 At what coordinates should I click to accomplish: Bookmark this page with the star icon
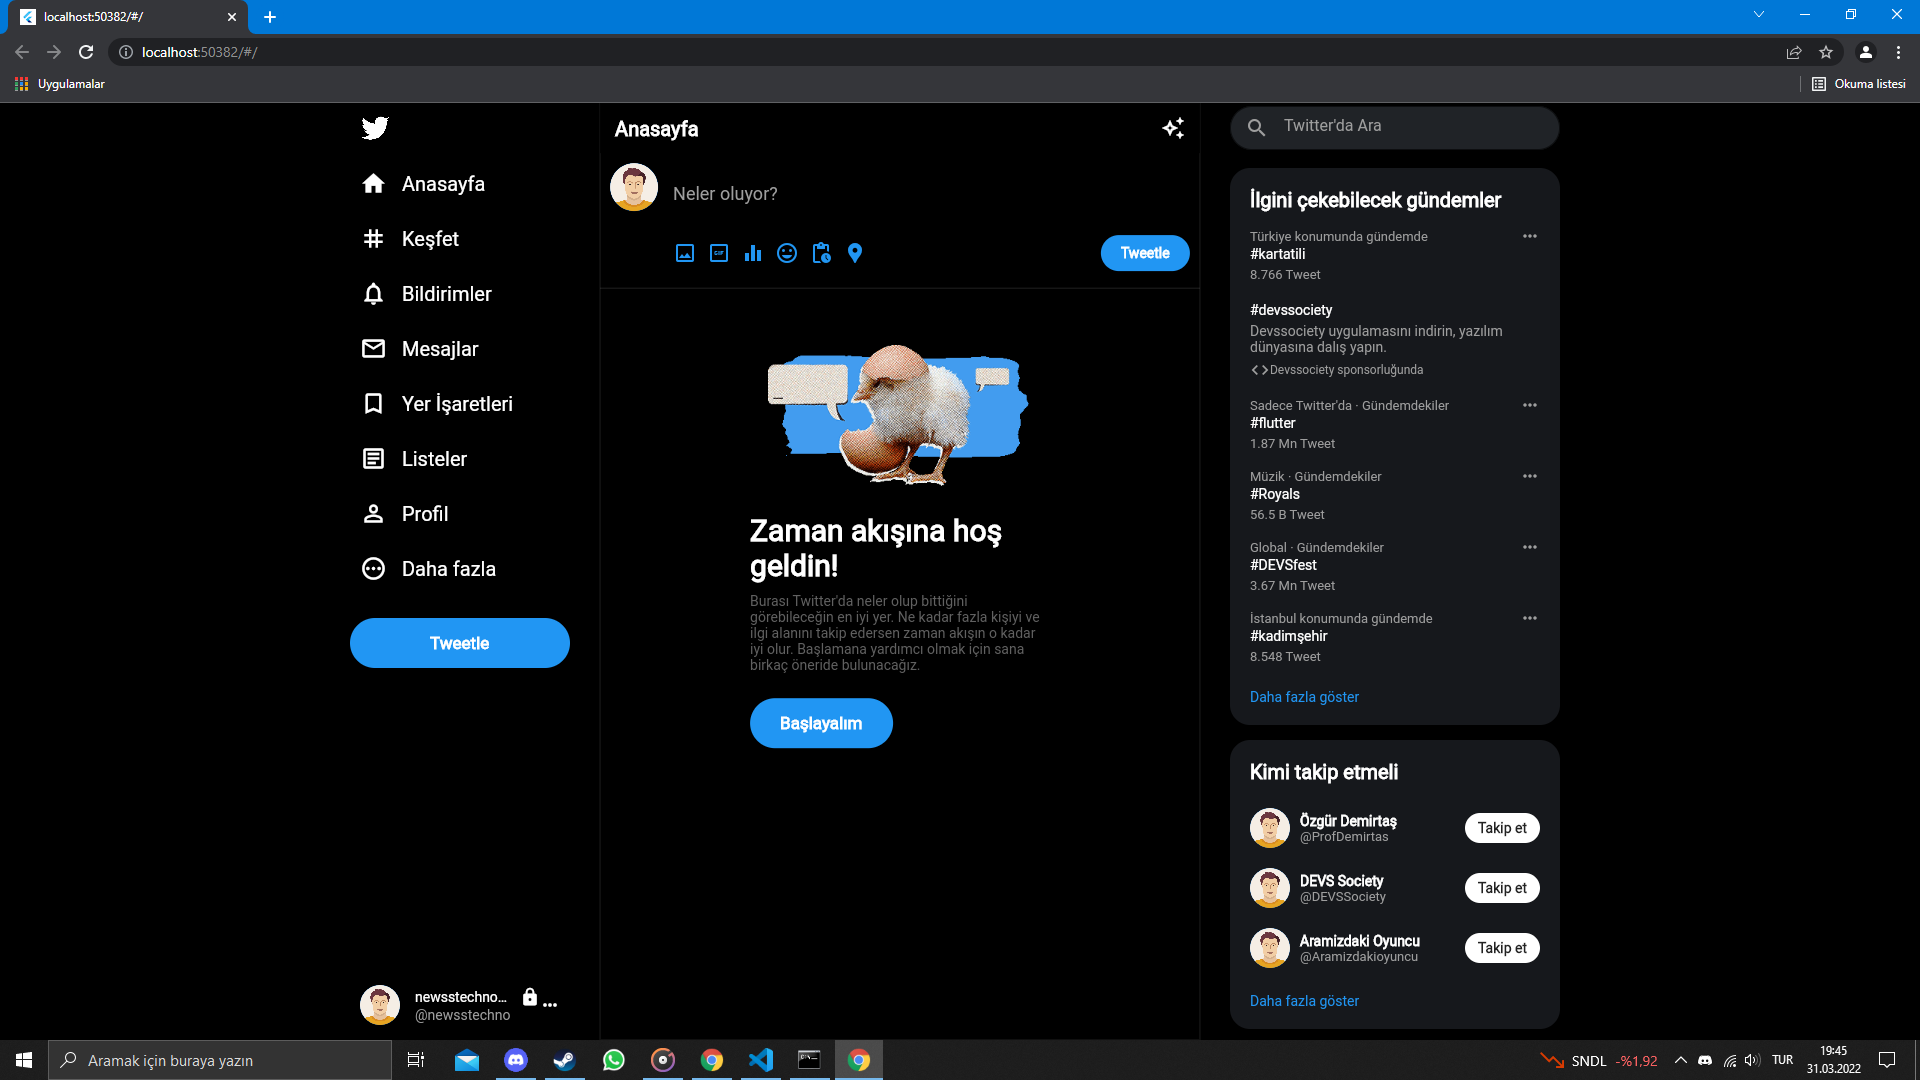1826,52
